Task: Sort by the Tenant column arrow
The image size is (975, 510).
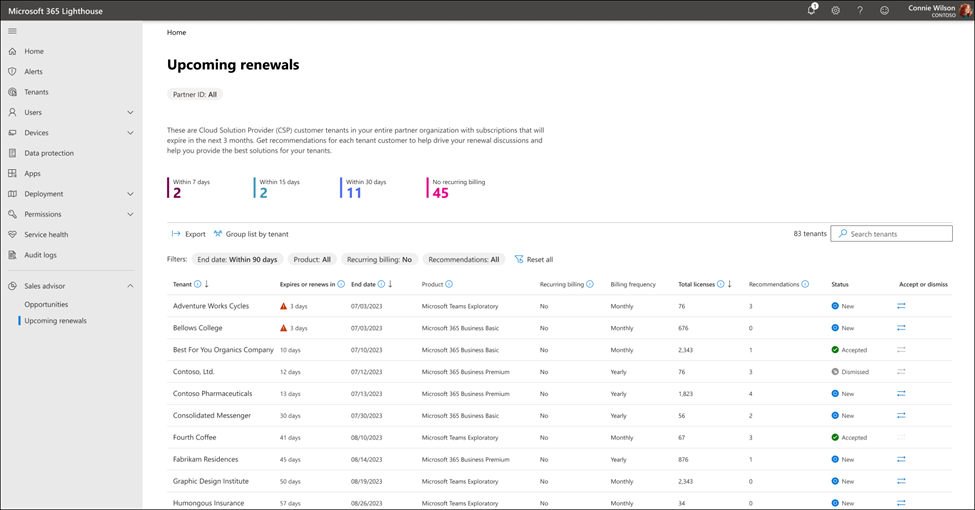Action: pos(206,284)
